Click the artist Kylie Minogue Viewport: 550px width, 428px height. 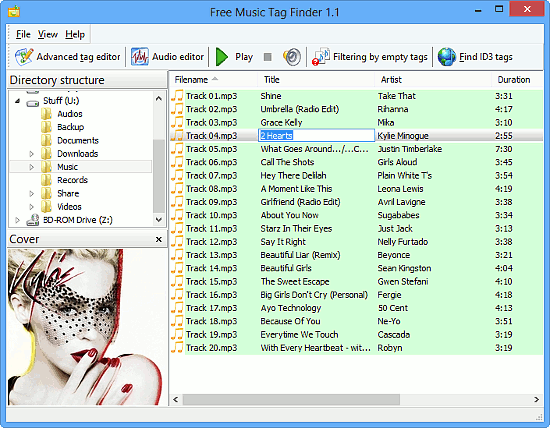coord(403,136)
